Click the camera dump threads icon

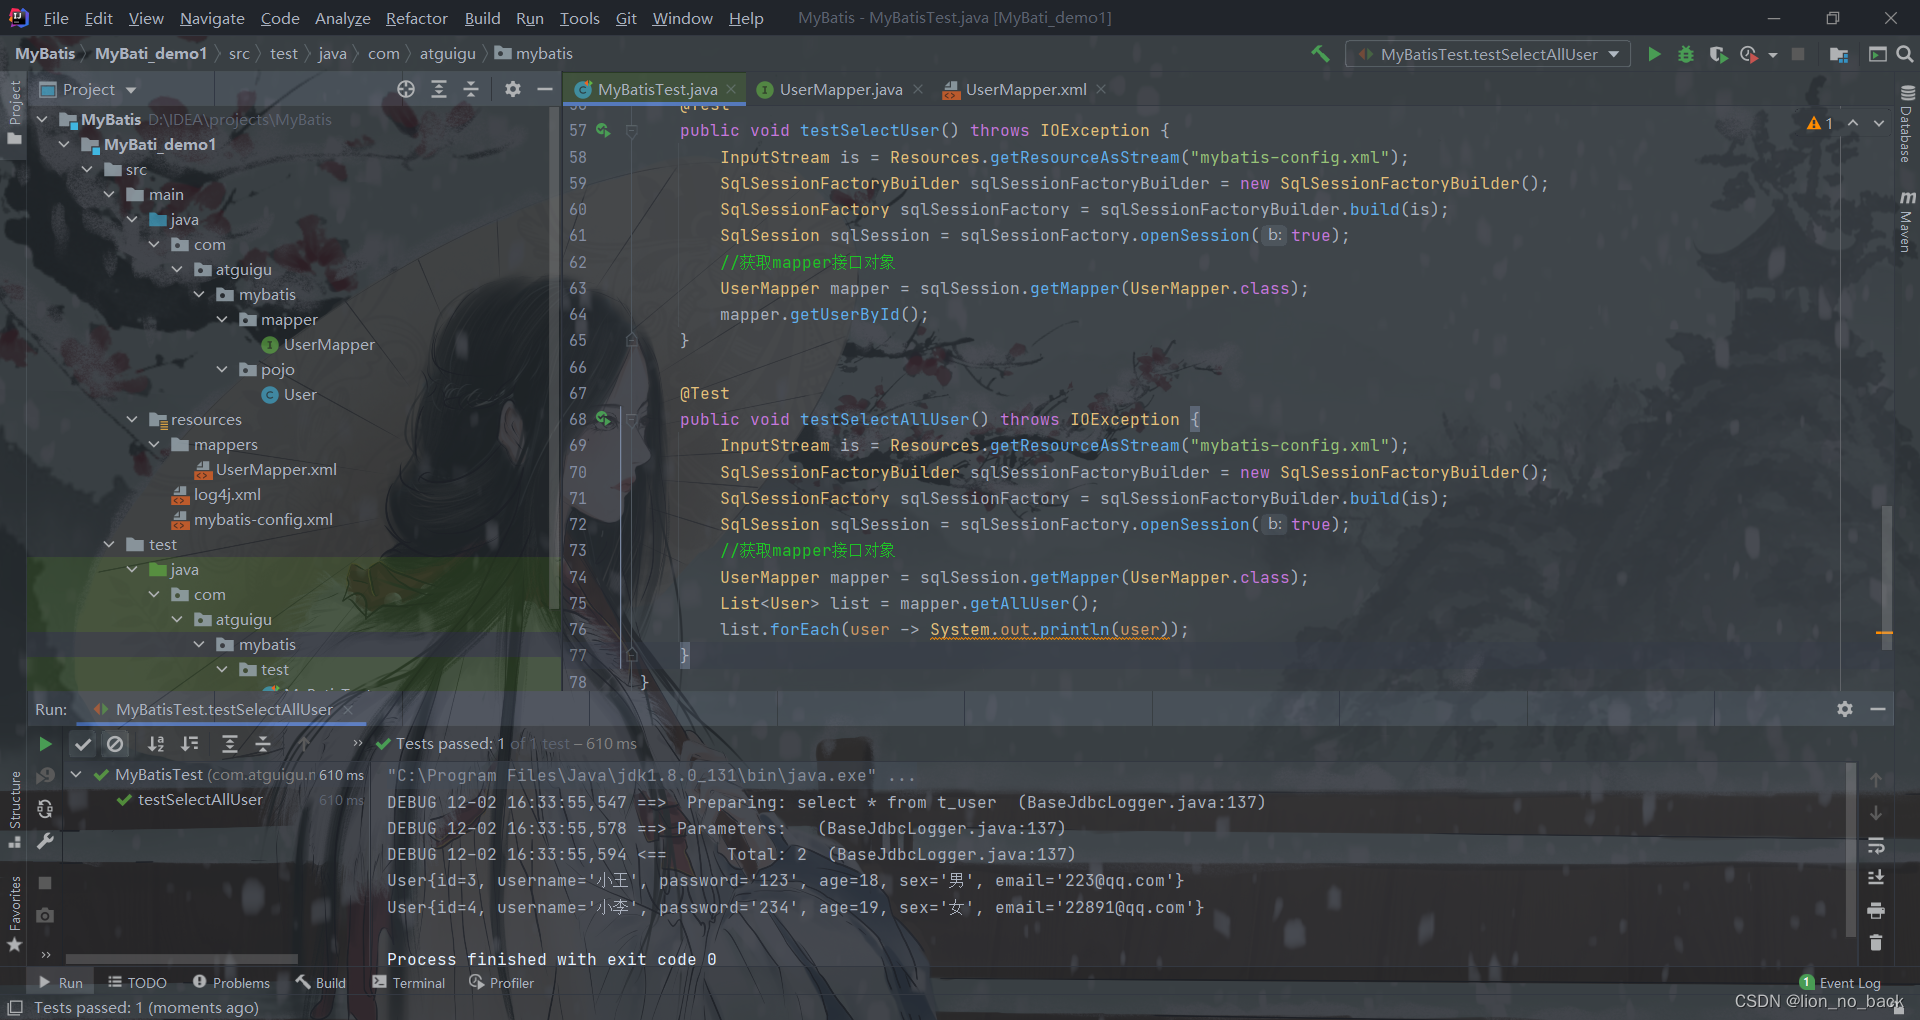tap(45, 915)
